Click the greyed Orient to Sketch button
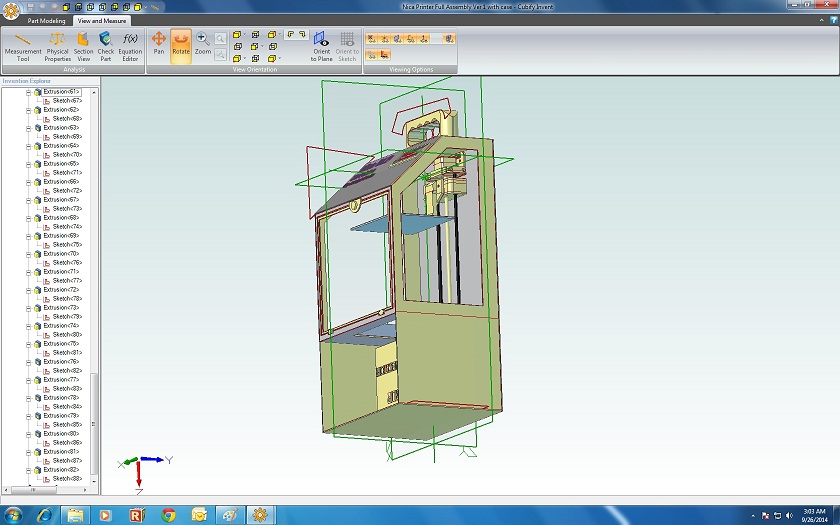This screenshot has height=525, width=840. click(x=347, y=47)
